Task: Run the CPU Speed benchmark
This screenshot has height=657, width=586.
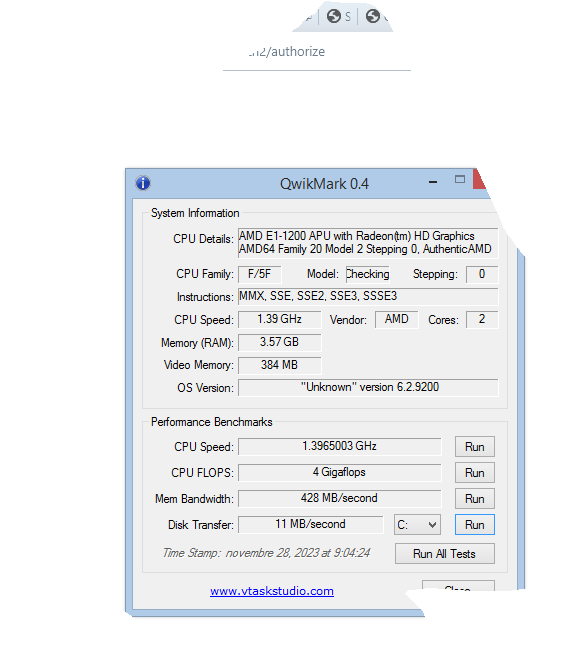Action: (475, 447)
